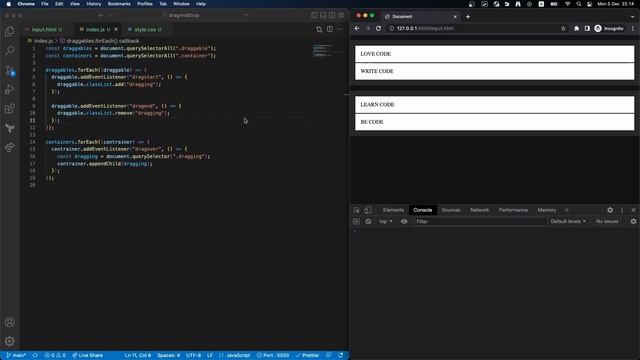The width and height of the screenshot is (640, 360).
Task: Open Memory tab in DevTools
Action: (x=547, y=210)
